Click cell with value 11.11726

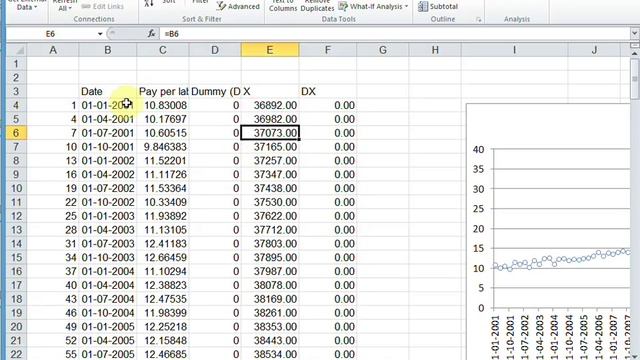pyautogui.click(x=162, y=175)
